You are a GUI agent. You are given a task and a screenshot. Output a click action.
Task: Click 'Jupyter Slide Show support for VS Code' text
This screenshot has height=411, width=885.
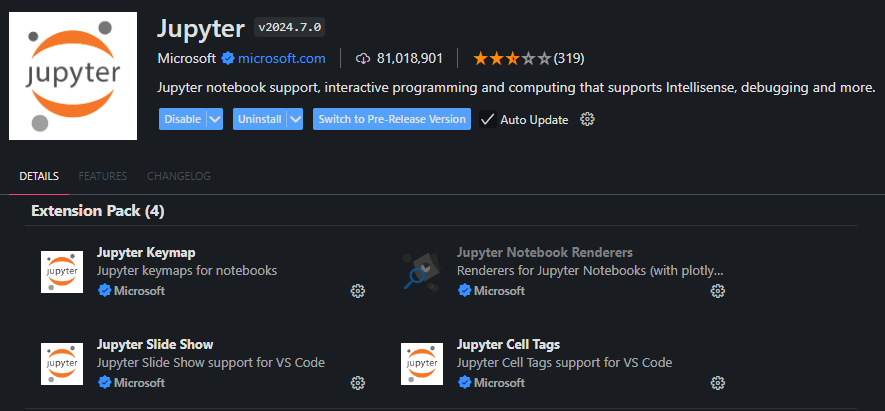click(211, 362)
